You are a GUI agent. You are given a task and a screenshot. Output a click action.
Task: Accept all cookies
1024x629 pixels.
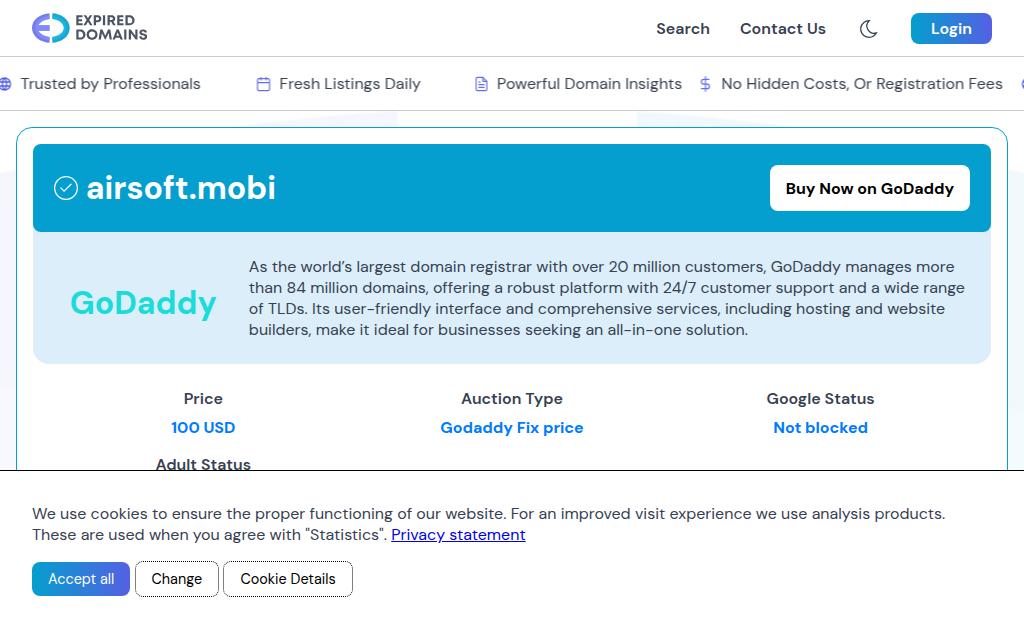81,579
